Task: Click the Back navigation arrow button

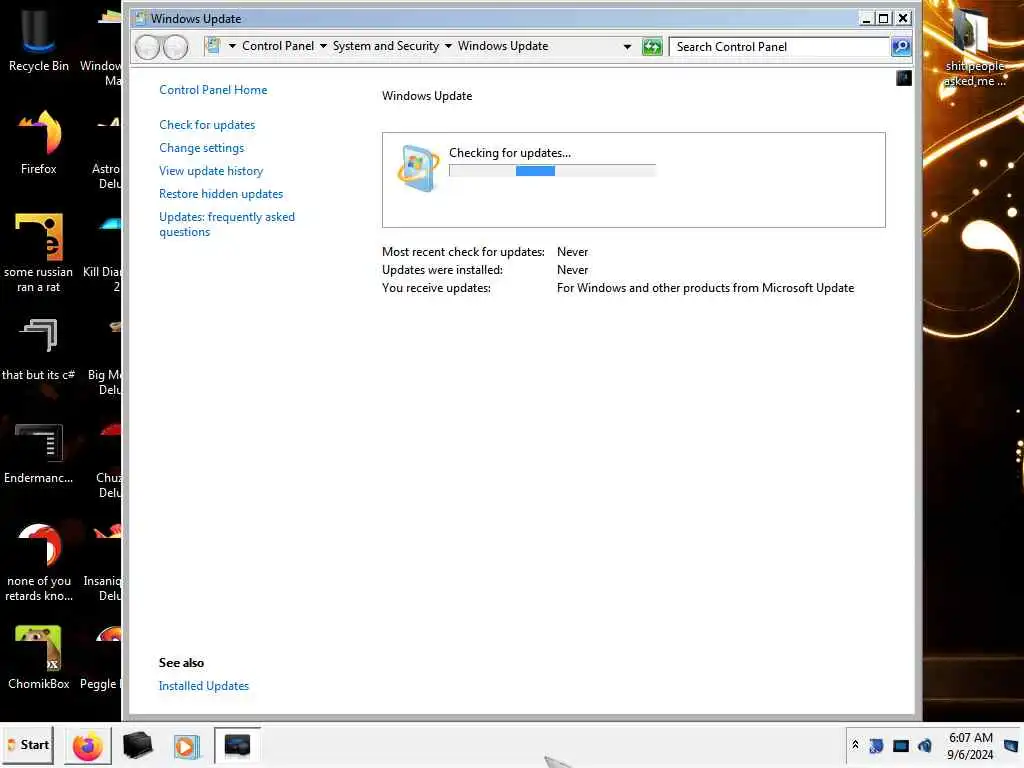Action: (x=147, y=47)
